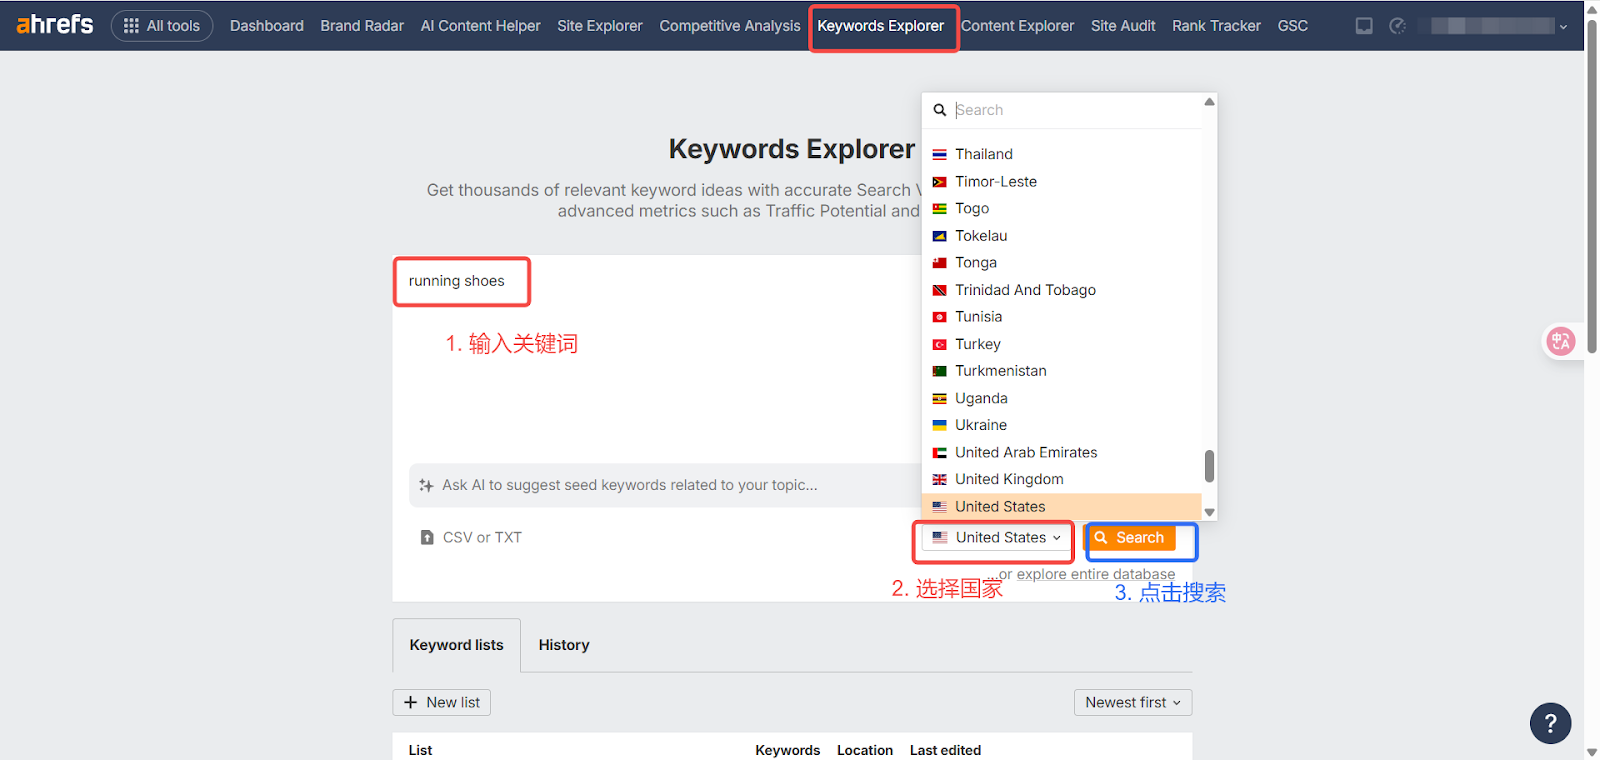
Task: Open the monitor icon in top bar
Action: (1364, 26)
